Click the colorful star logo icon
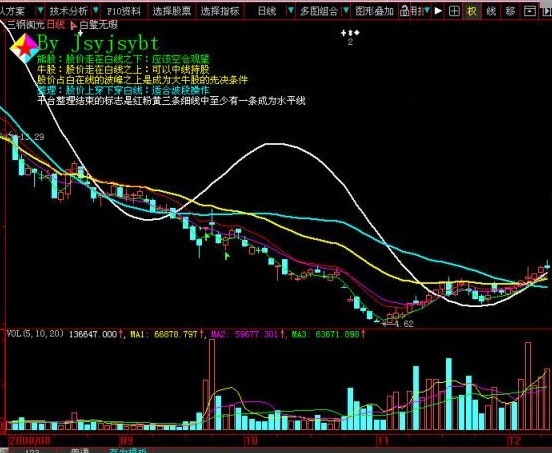552x453 pixels. 24,48
